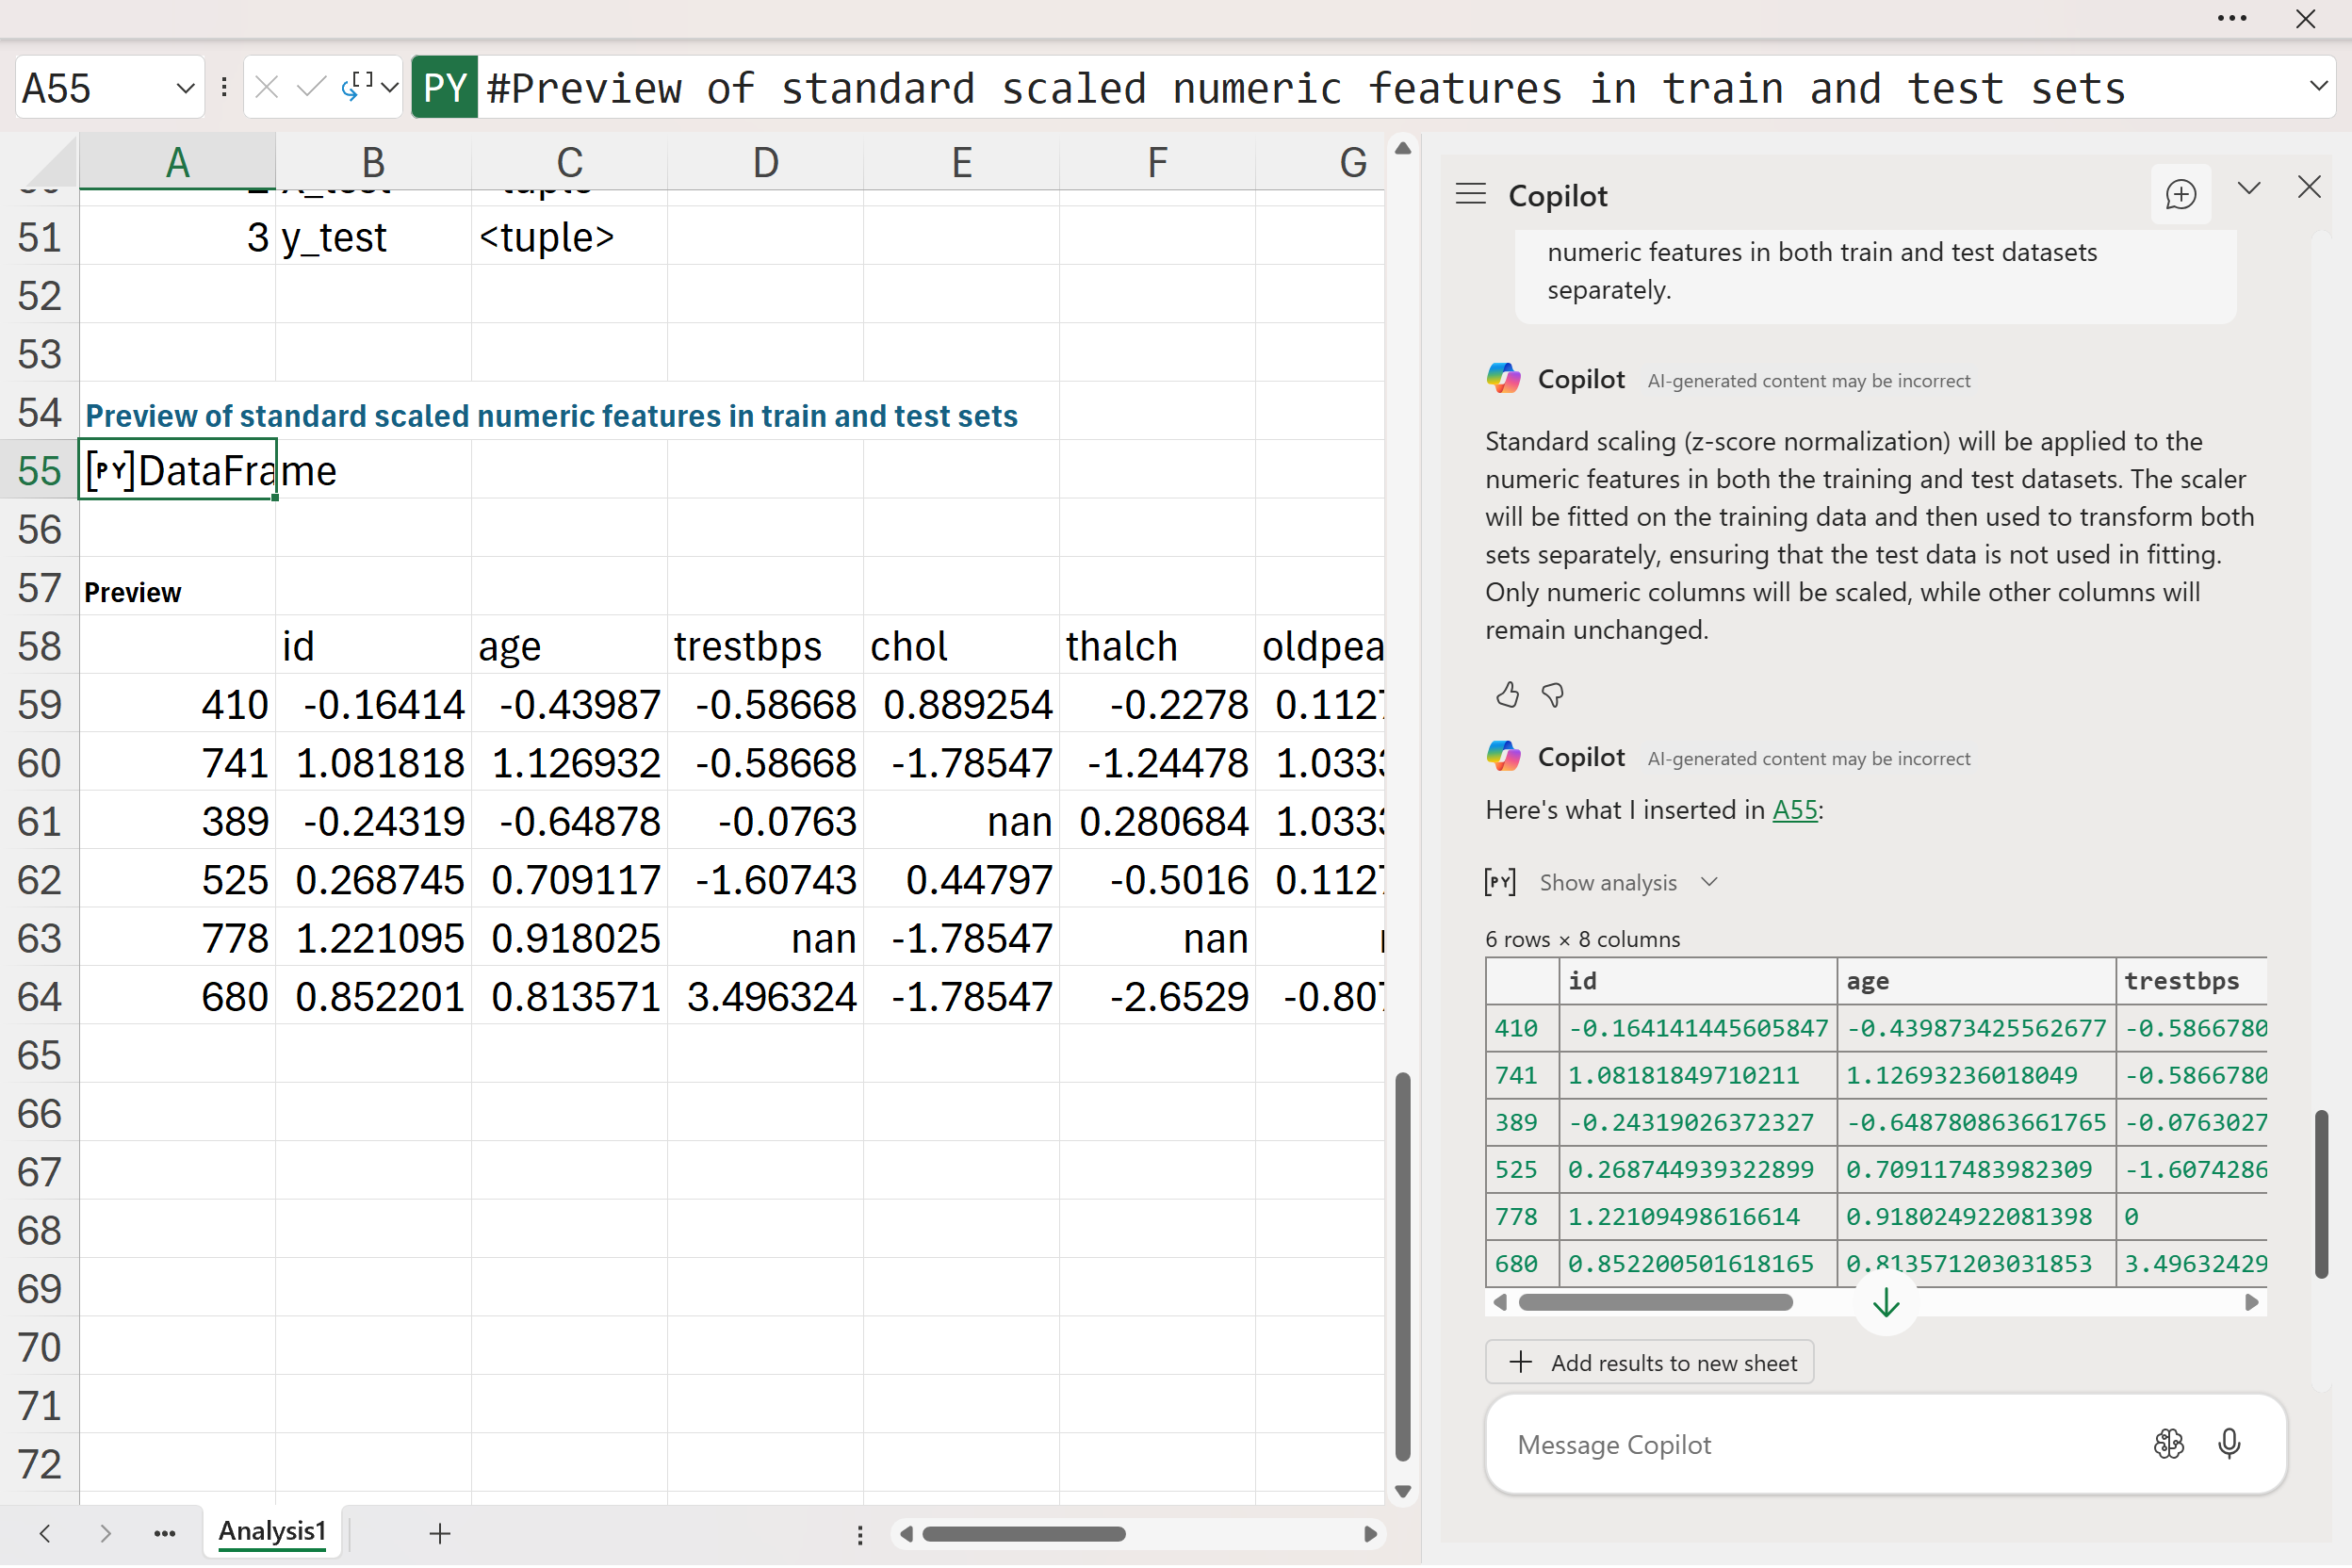Start a new Copilot chat
This screenshot has width=2352, height=1568.
pos(2180,194)
